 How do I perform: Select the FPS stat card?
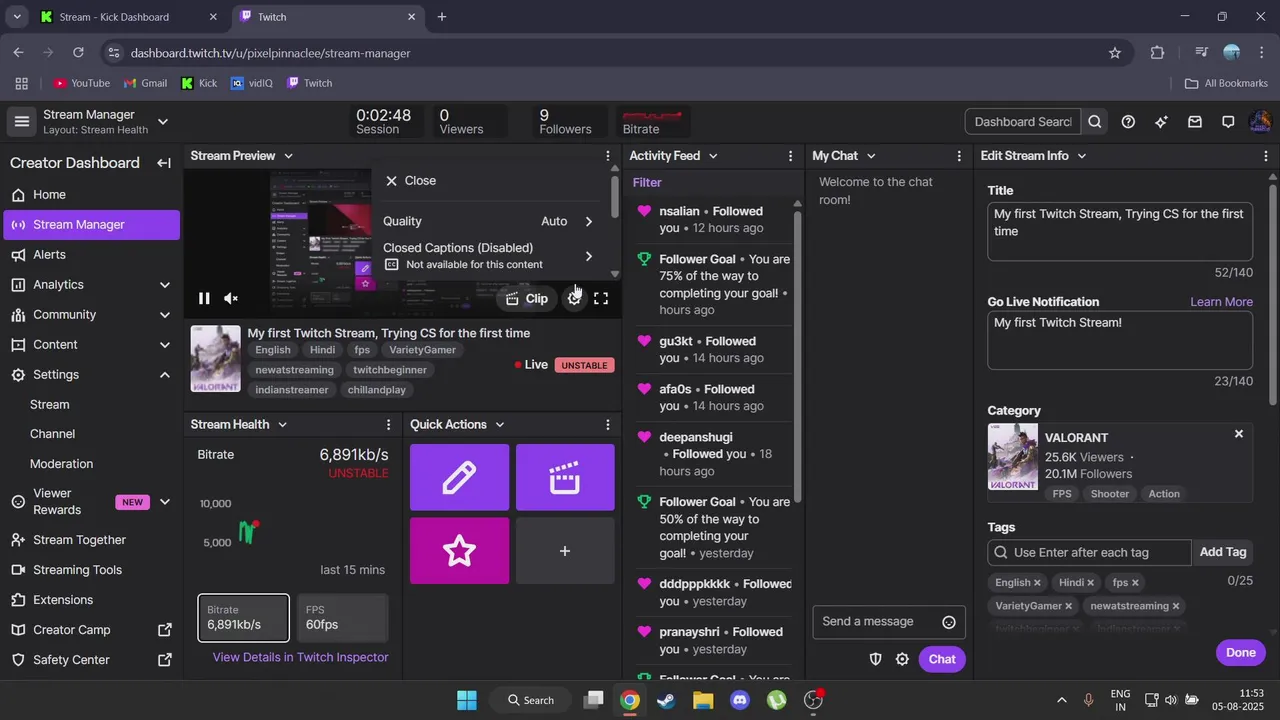pos(342,618)
